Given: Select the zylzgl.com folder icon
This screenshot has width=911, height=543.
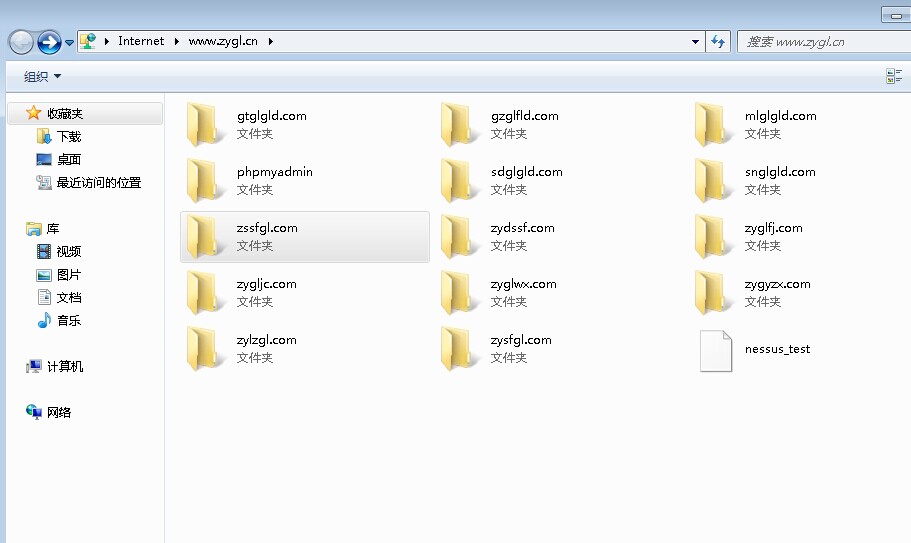Looking at the screenshot, I should point(205,348).
